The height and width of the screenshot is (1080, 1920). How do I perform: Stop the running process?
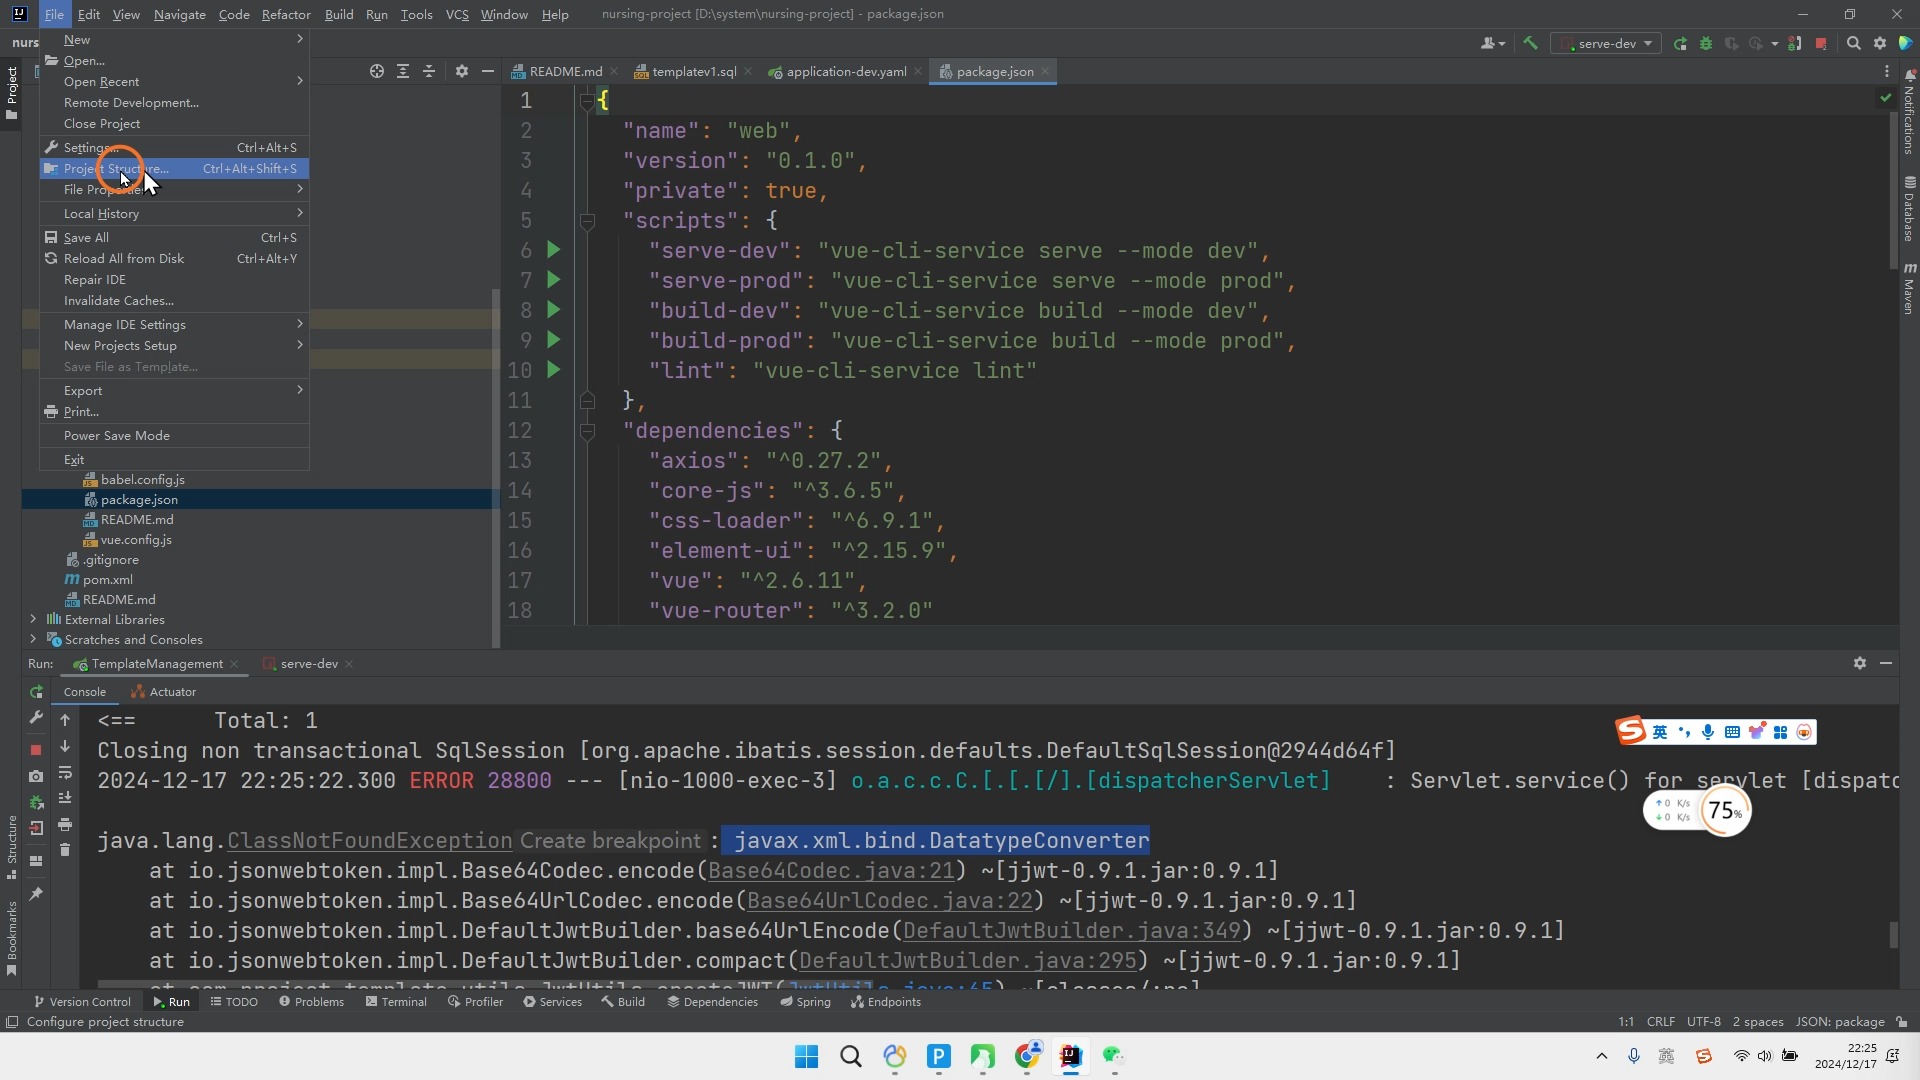[x=36, y=750]
